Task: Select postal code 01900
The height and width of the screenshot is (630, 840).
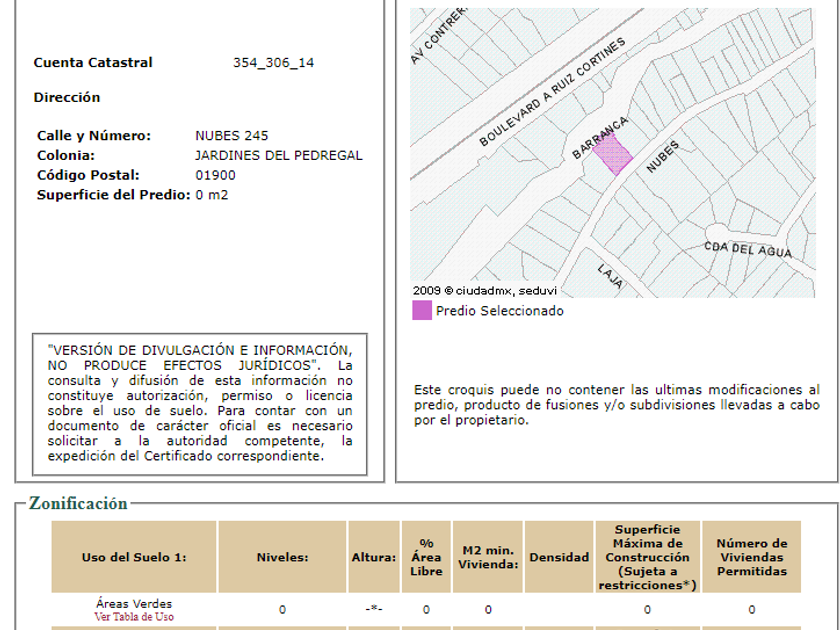Action: pos(215,175)
